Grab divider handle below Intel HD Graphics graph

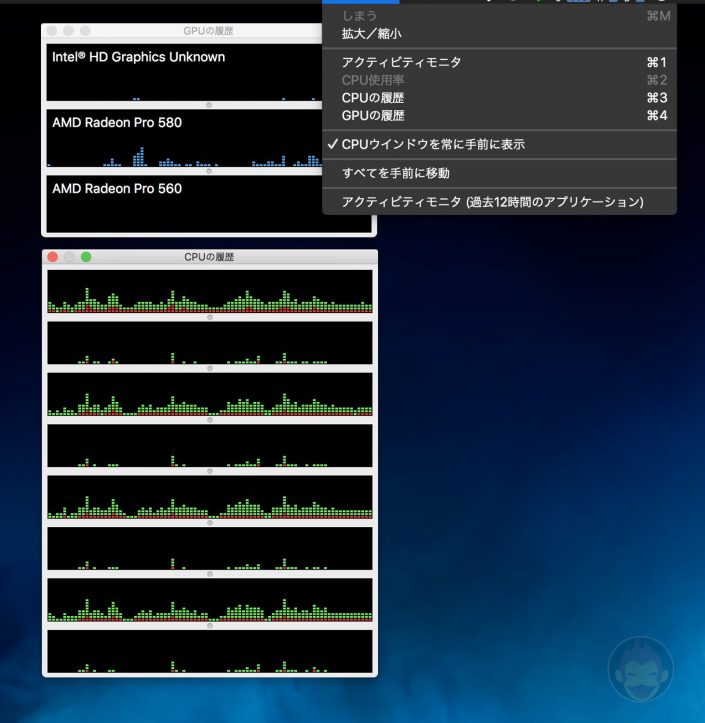click(x=209, y=105)
